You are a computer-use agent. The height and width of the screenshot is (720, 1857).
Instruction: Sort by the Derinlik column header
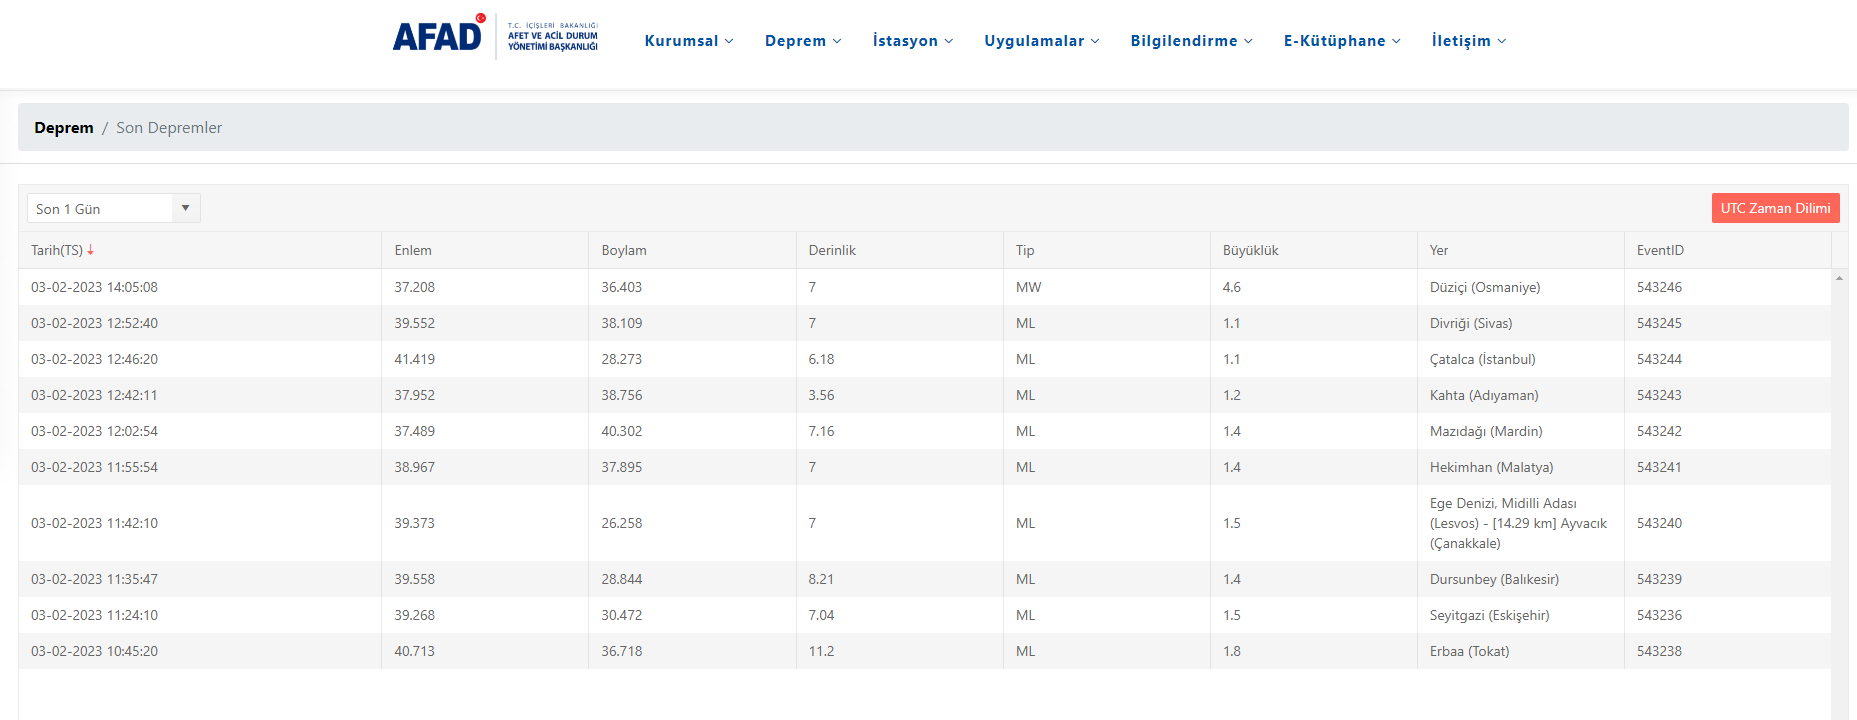832,250
